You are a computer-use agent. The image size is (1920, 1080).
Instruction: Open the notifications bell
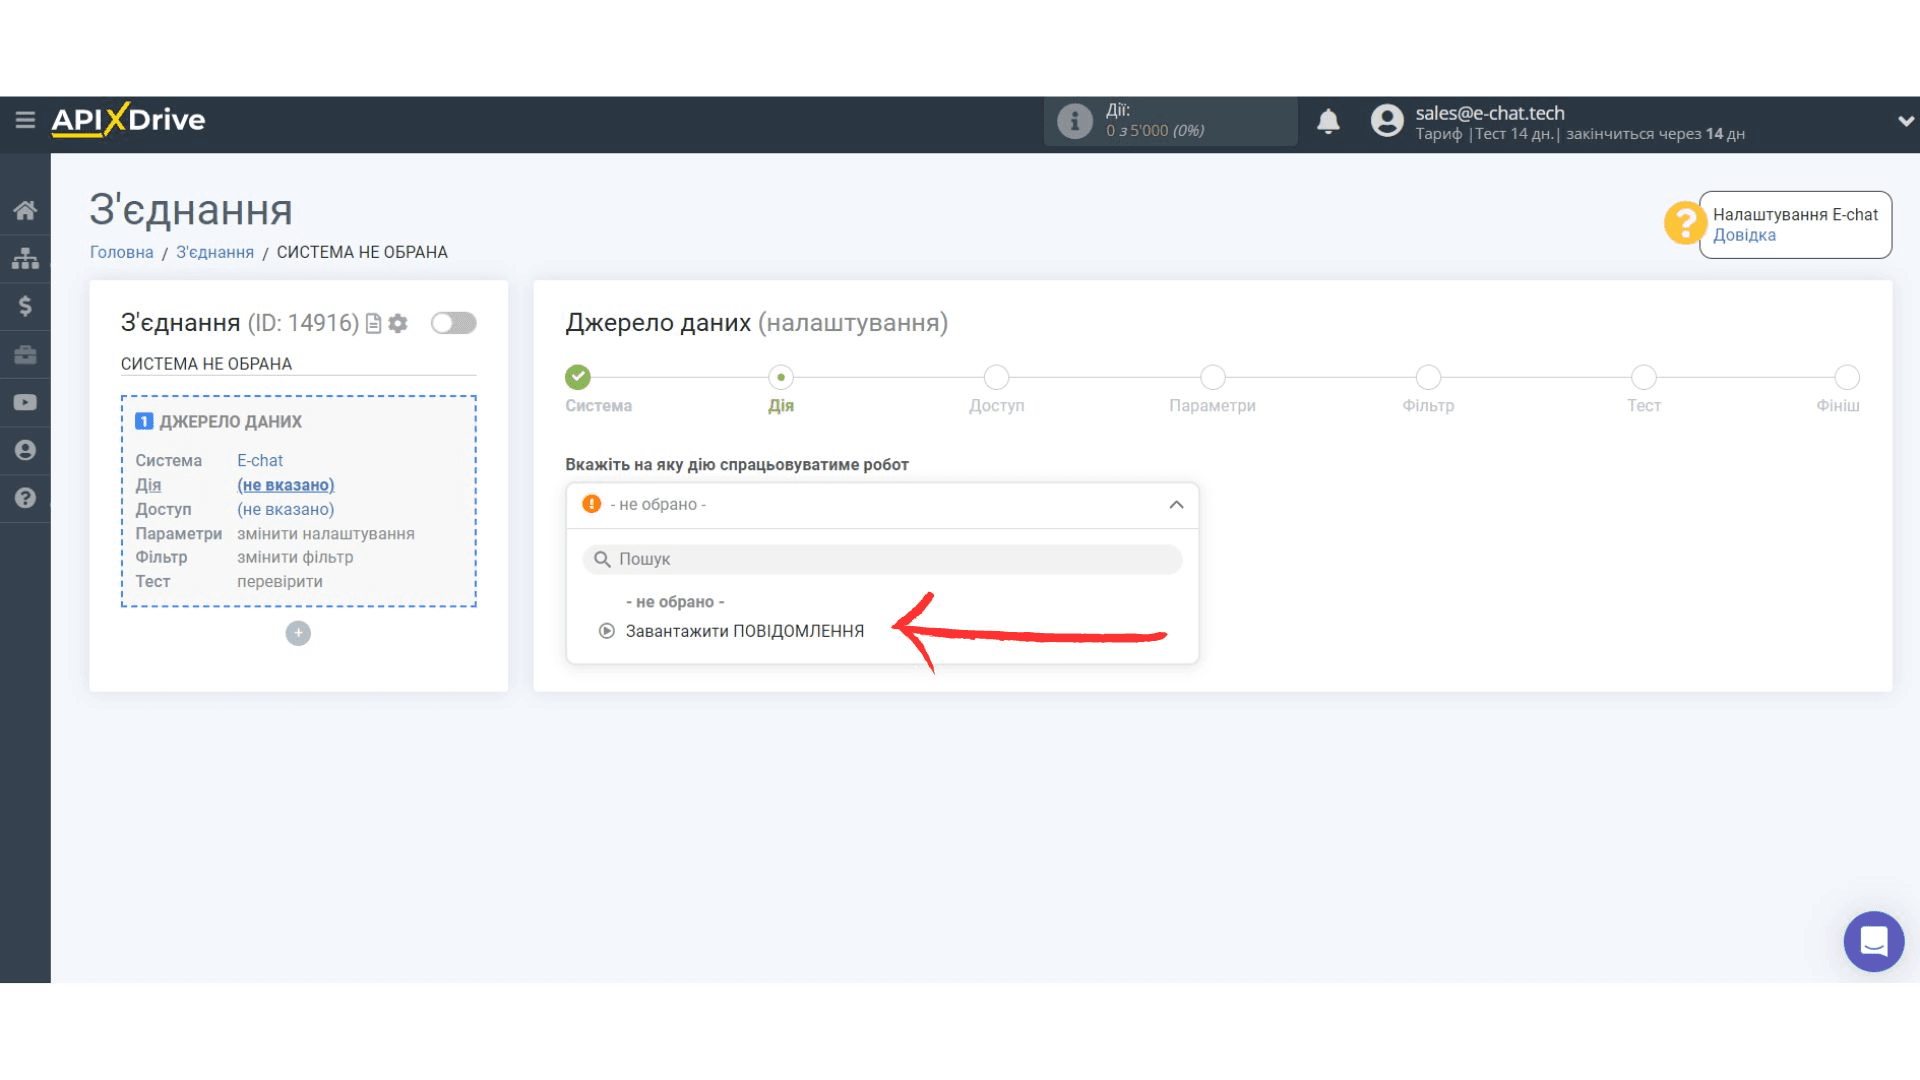pyautogui.click(x=1328, y=121)
